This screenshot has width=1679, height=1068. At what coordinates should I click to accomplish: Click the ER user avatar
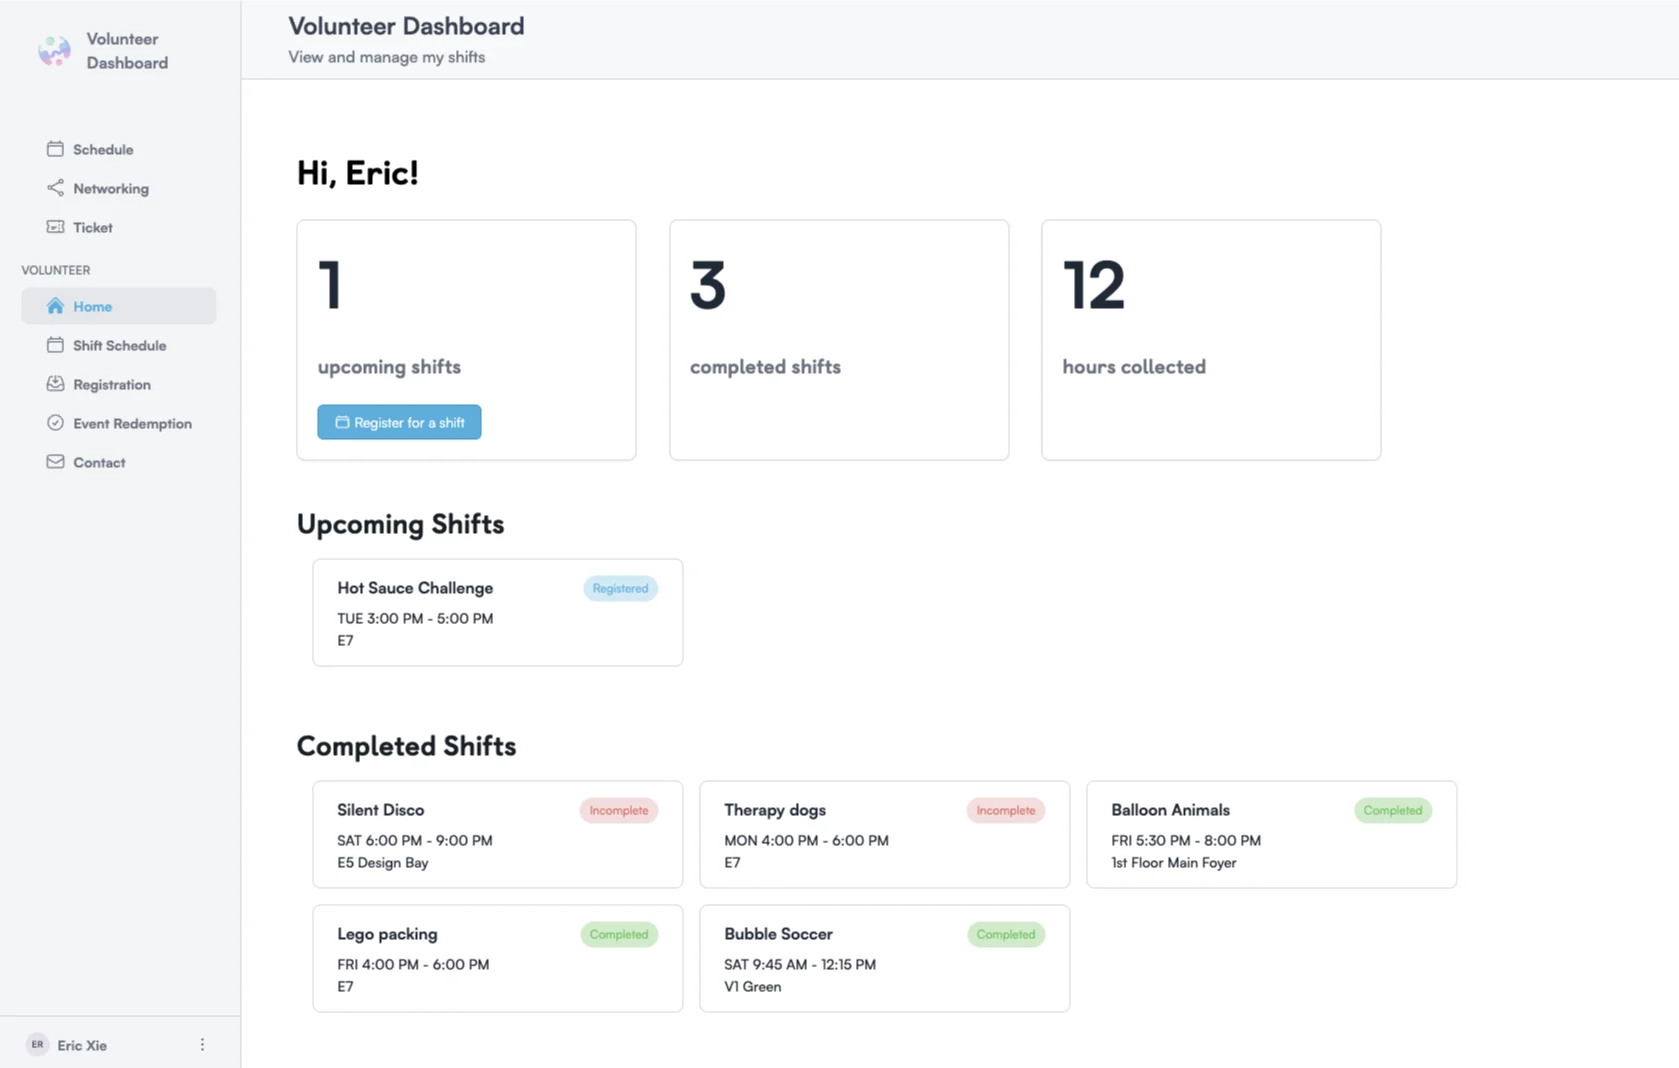click(x=37, y=1044)
